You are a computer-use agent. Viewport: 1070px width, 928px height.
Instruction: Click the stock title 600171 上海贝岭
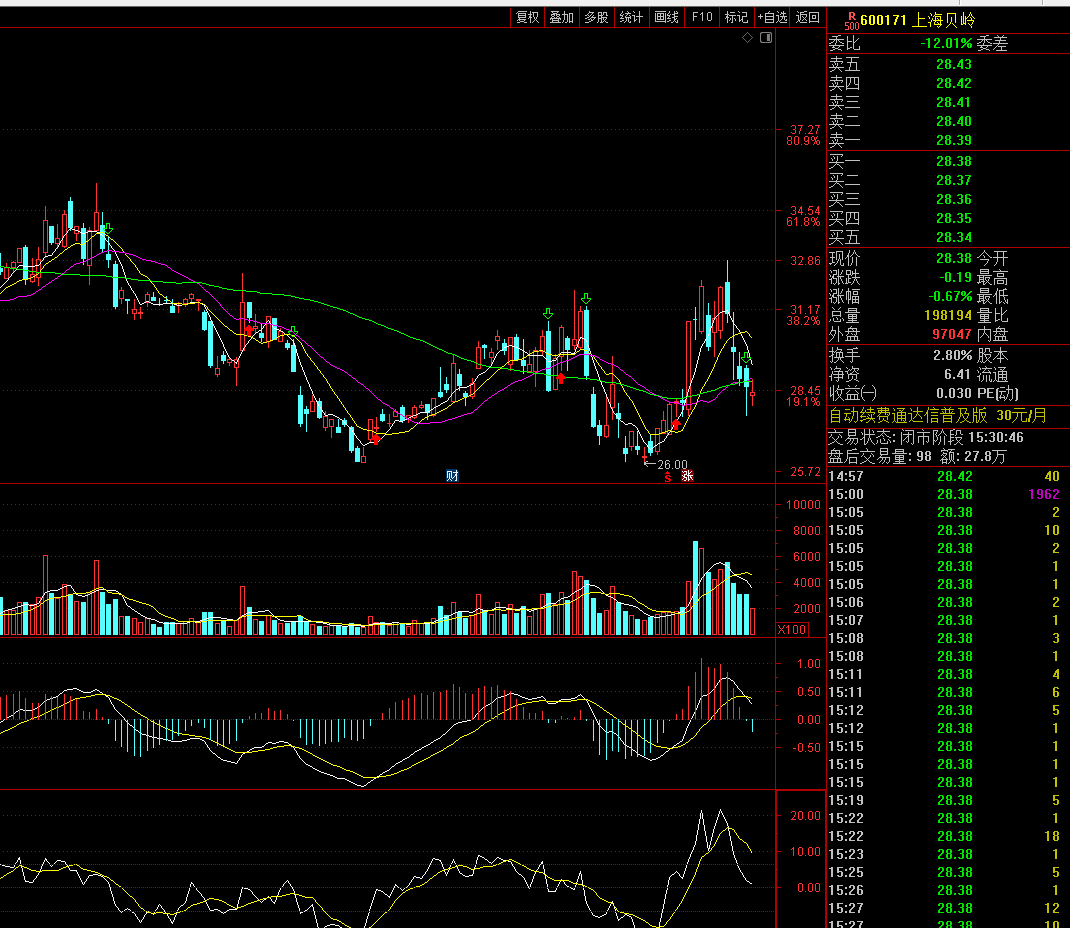(x=918, y=20)
